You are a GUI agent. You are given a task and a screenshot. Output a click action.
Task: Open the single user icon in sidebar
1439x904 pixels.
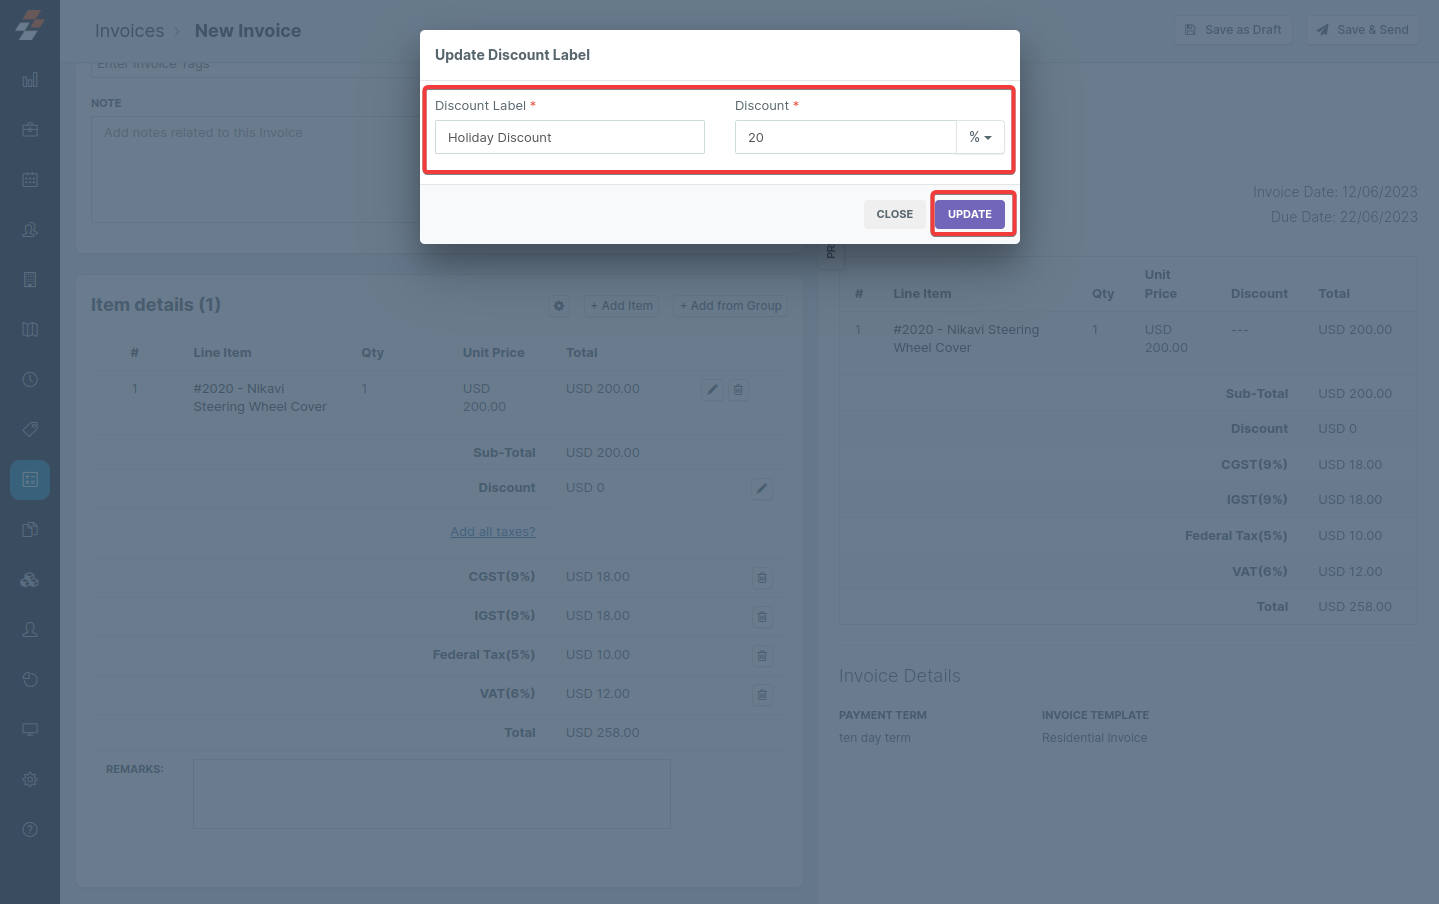click(x=30, y=630)
